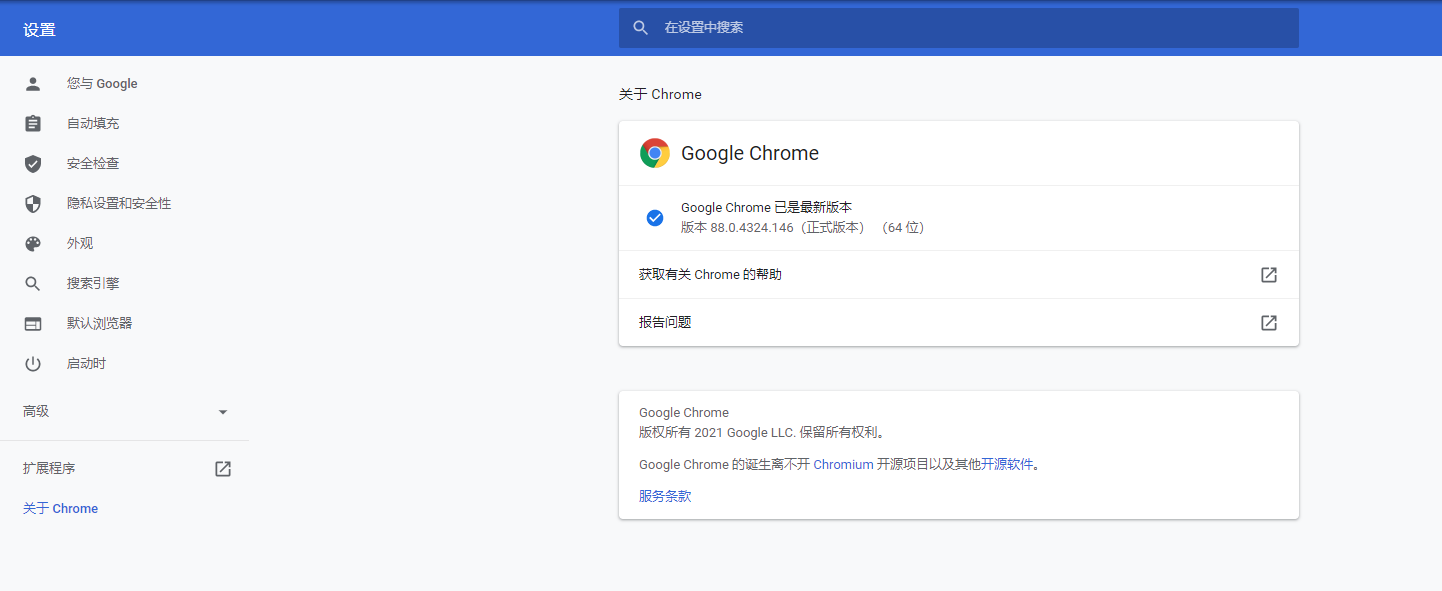The height and width of the screenshot is (591, 1442).
Task: Click the blue checkmark update status icon
Action: click(655, 218)
